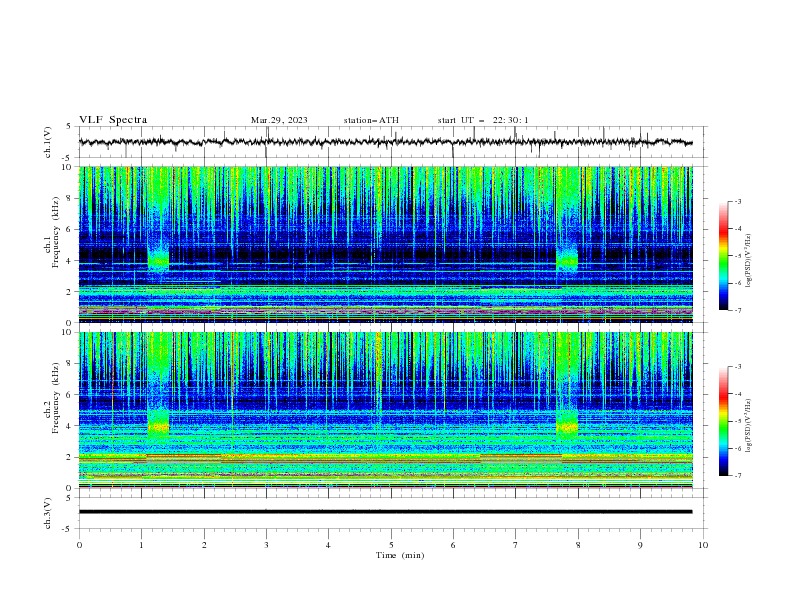This screenshot has width=792, height=612.
Task: Select the "start UT = 22:30:1" text
Action: tap(483, 120)
